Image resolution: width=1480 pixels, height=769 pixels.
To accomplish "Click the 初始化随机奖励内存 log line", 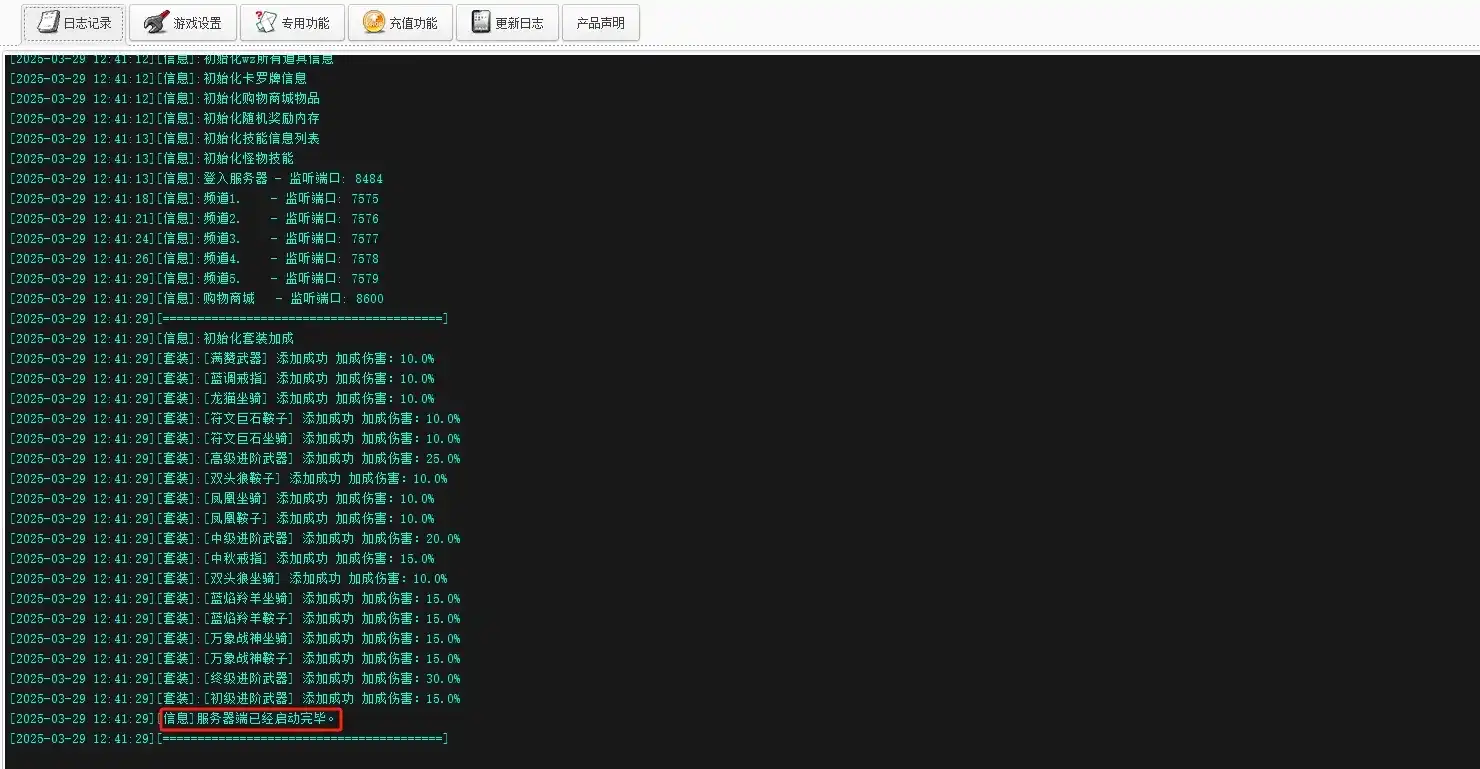I will [x=164, y=118].
